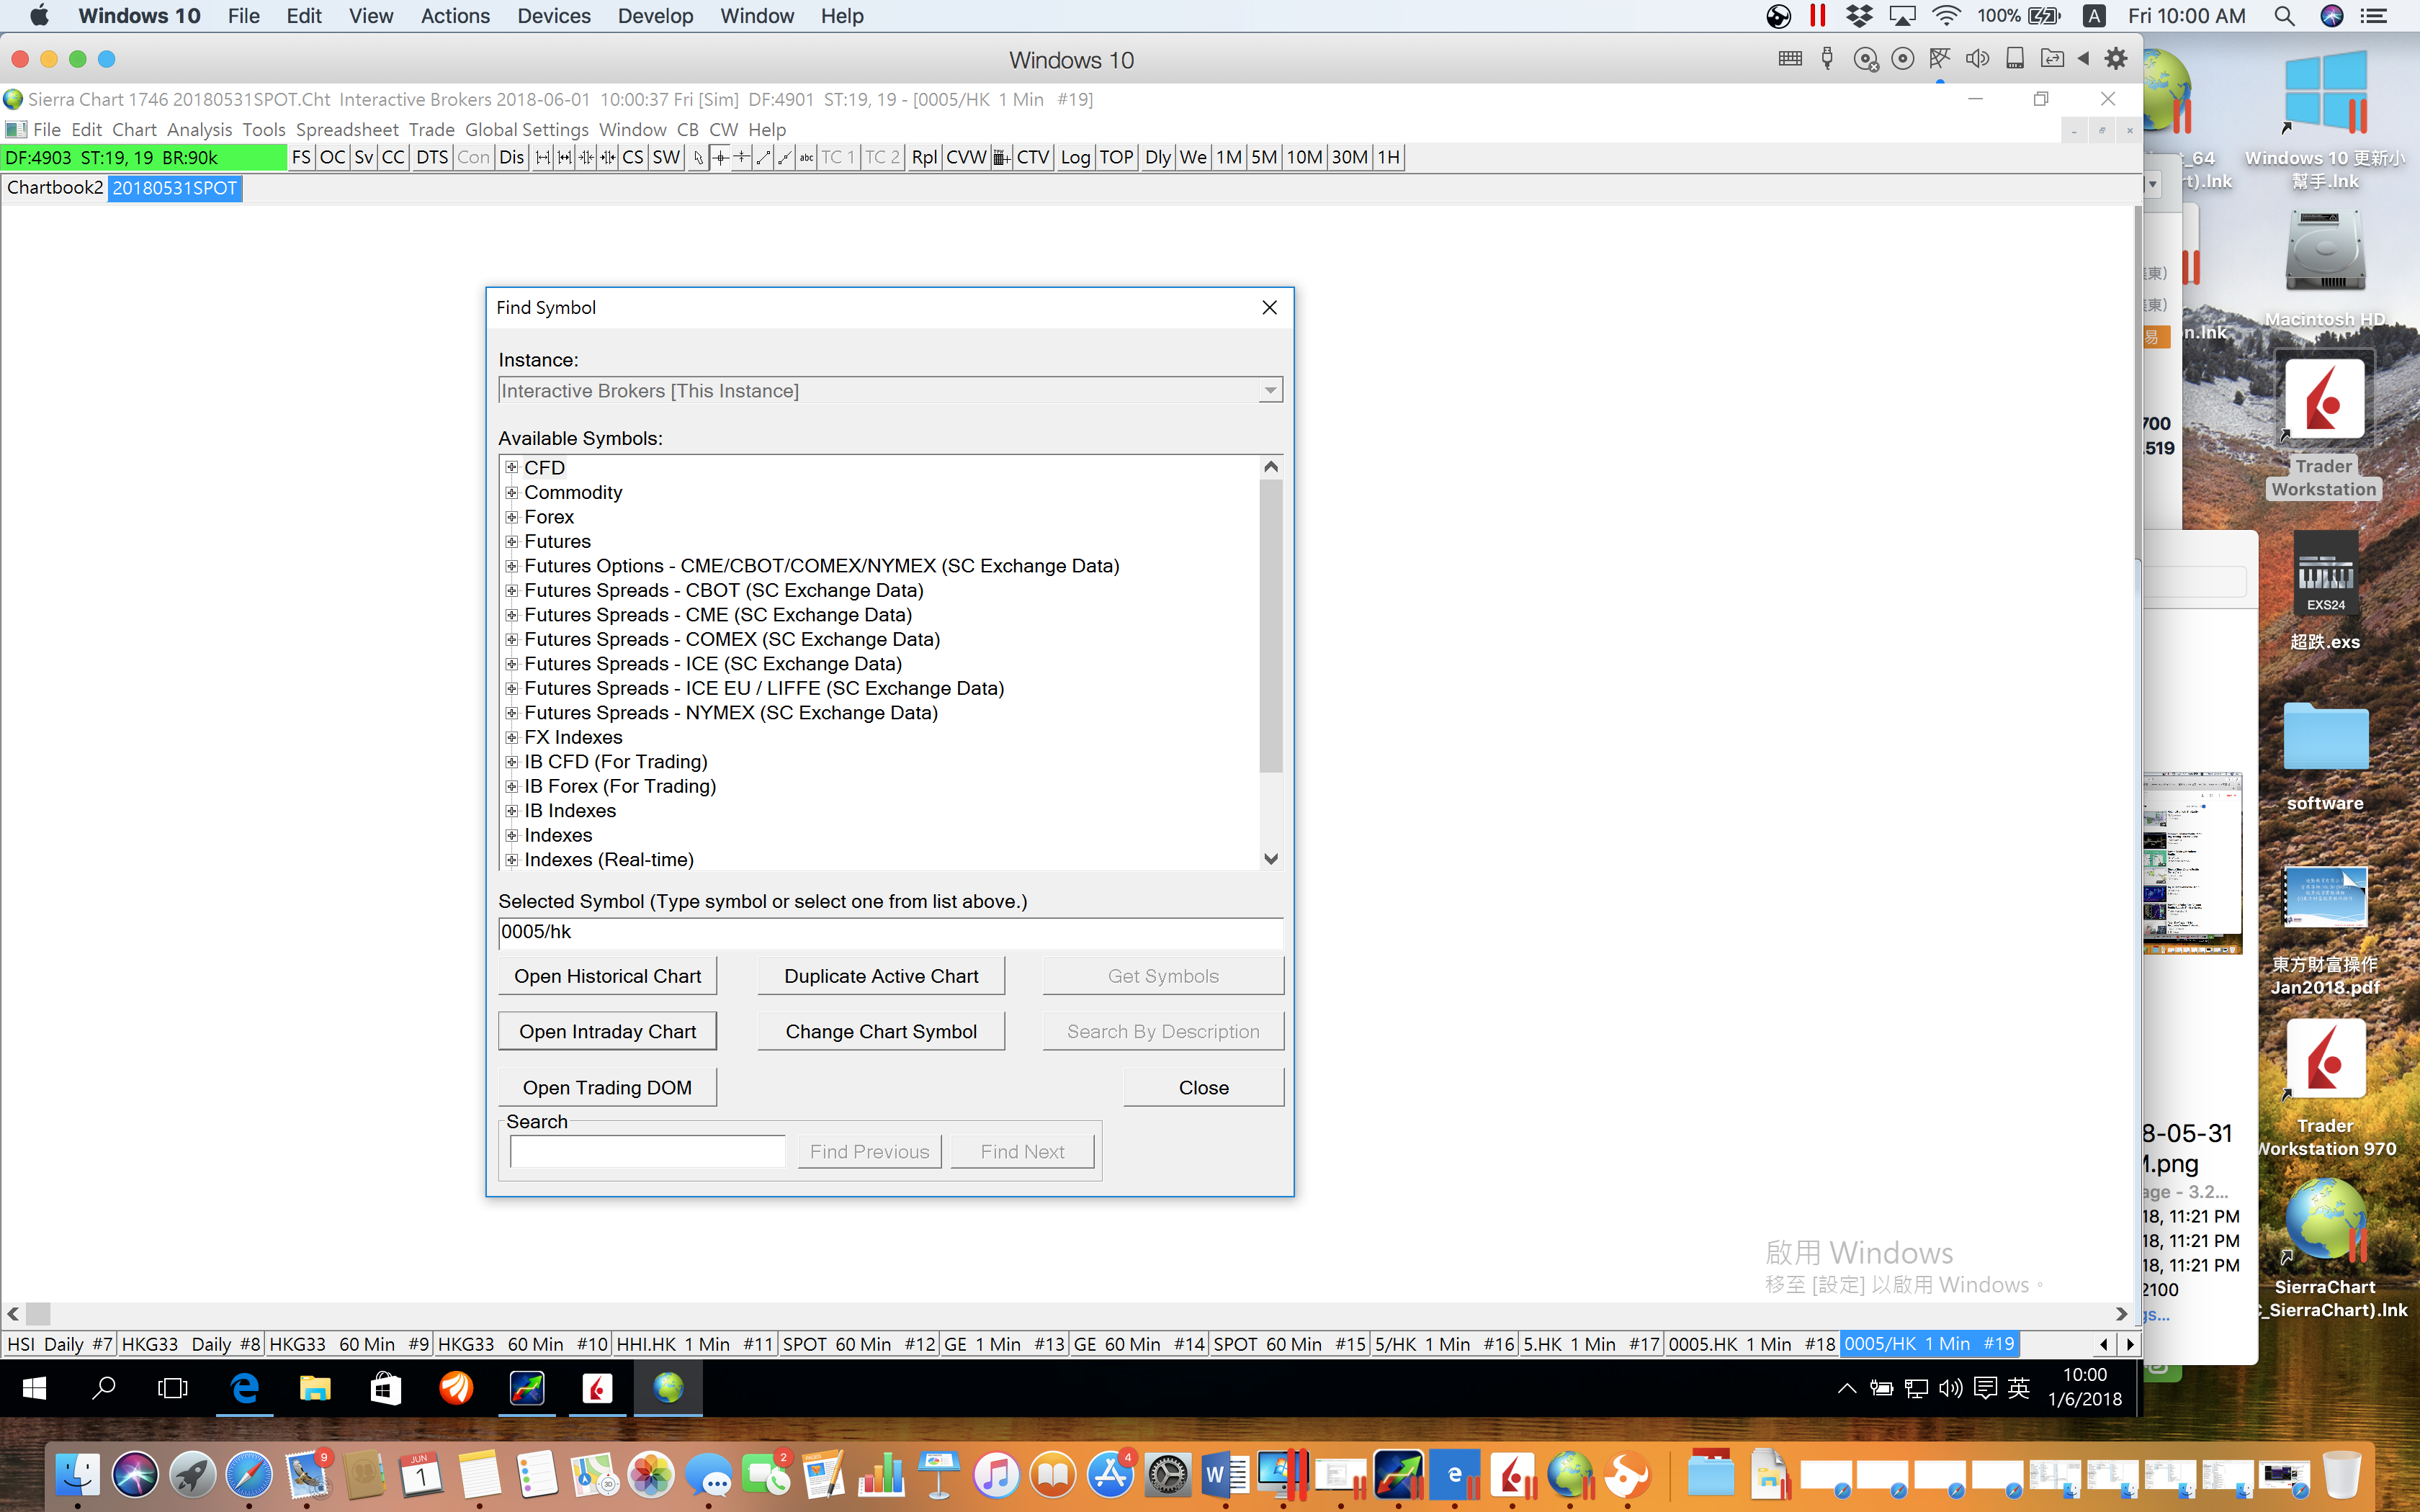Select the pointer tool in toolbar

698,157
